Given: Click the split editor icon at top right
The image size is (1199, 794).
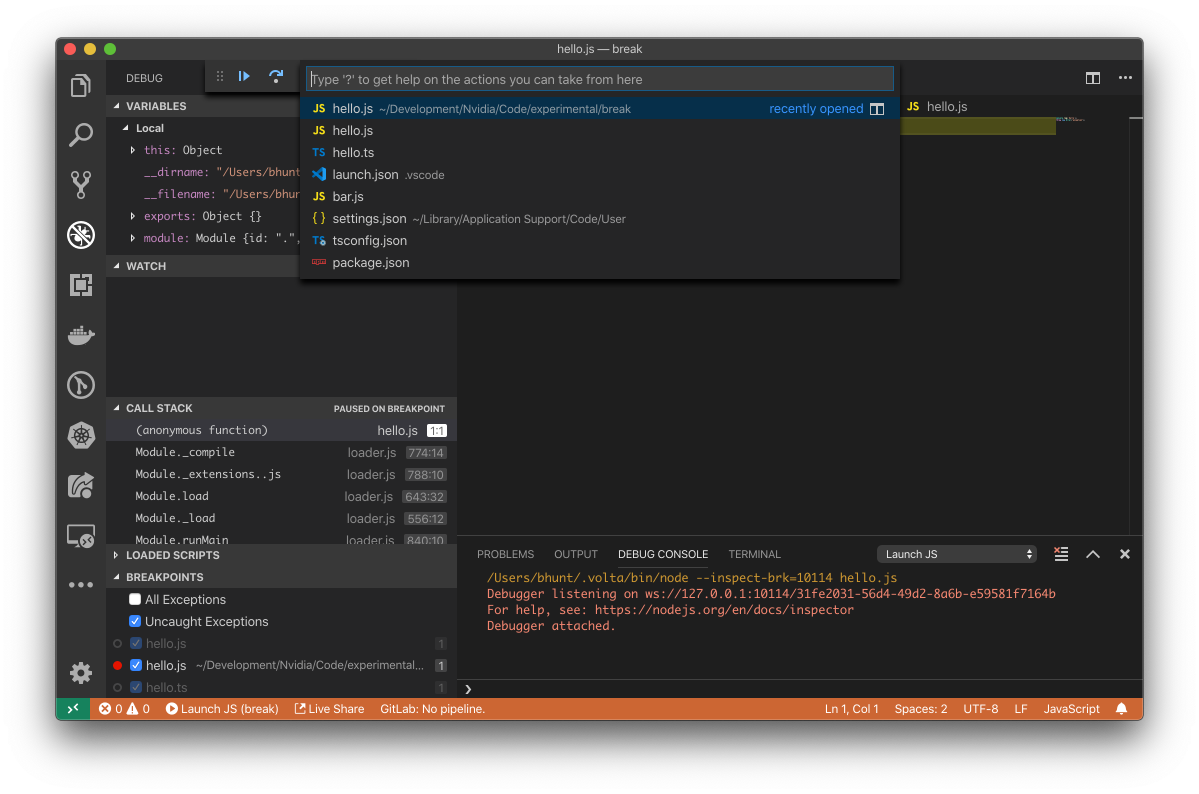Looking at the screenshot, I should [x=1092, y=78].
